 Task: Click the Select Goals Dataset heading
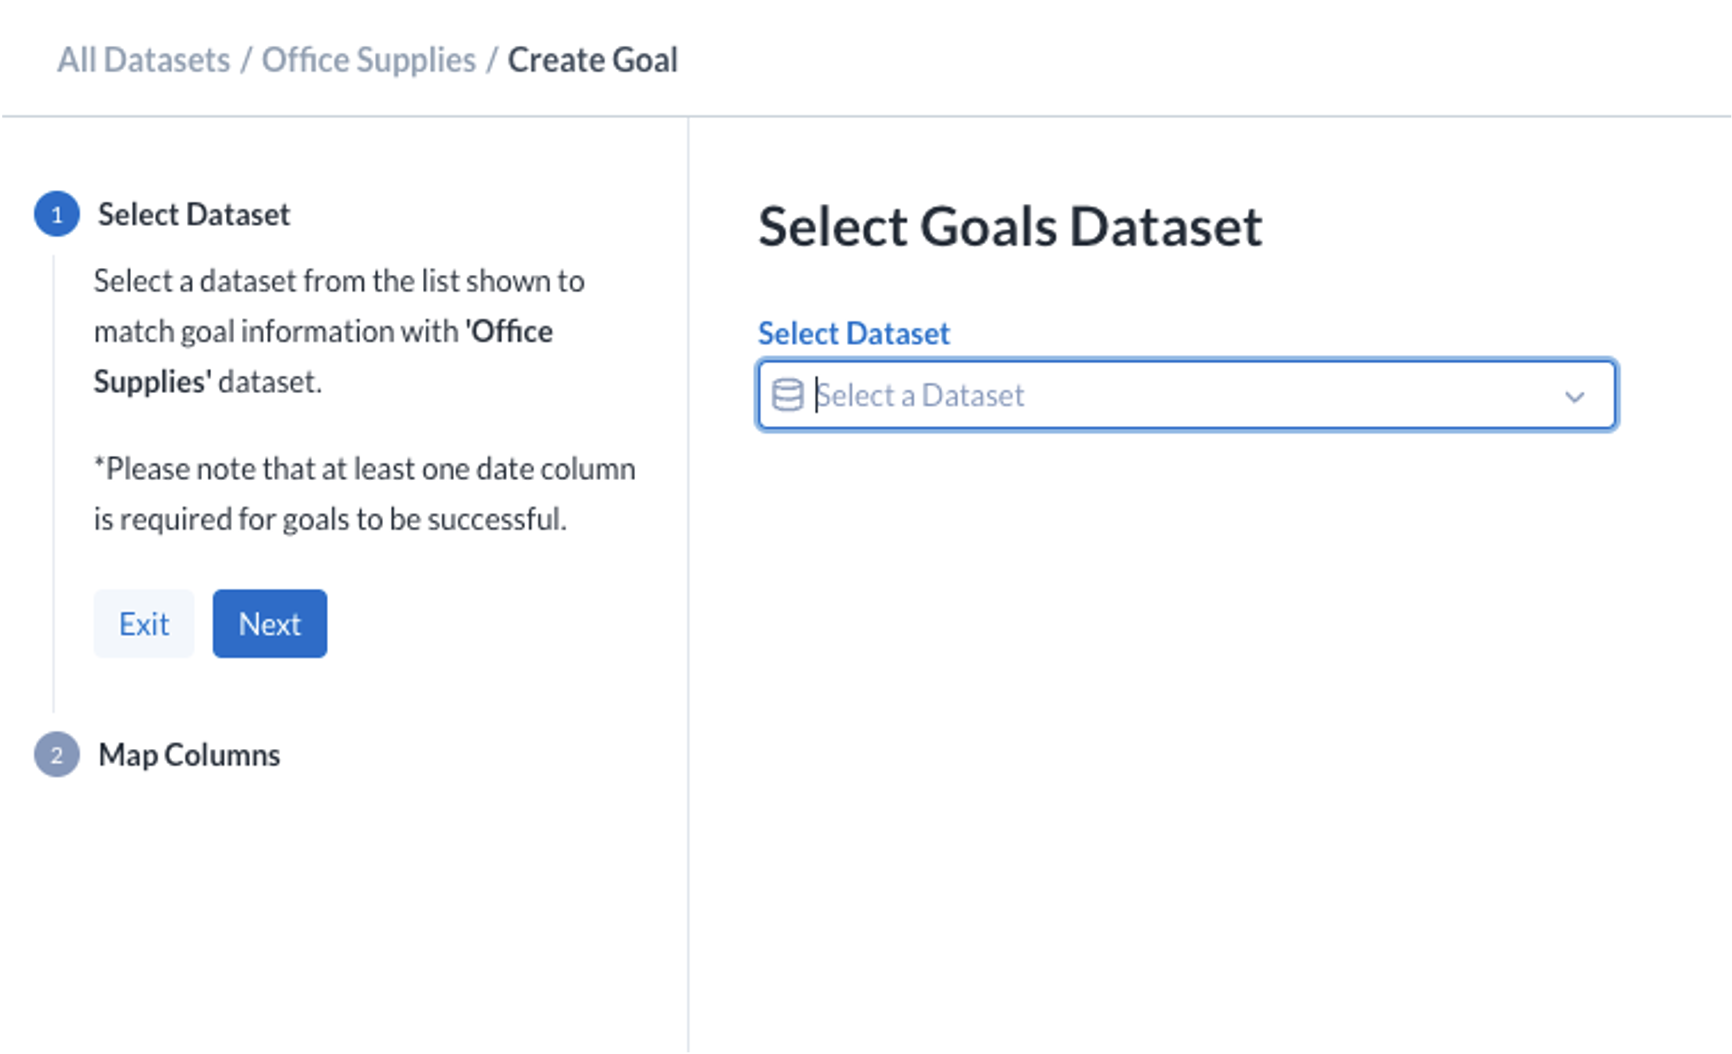point(1010,226)
